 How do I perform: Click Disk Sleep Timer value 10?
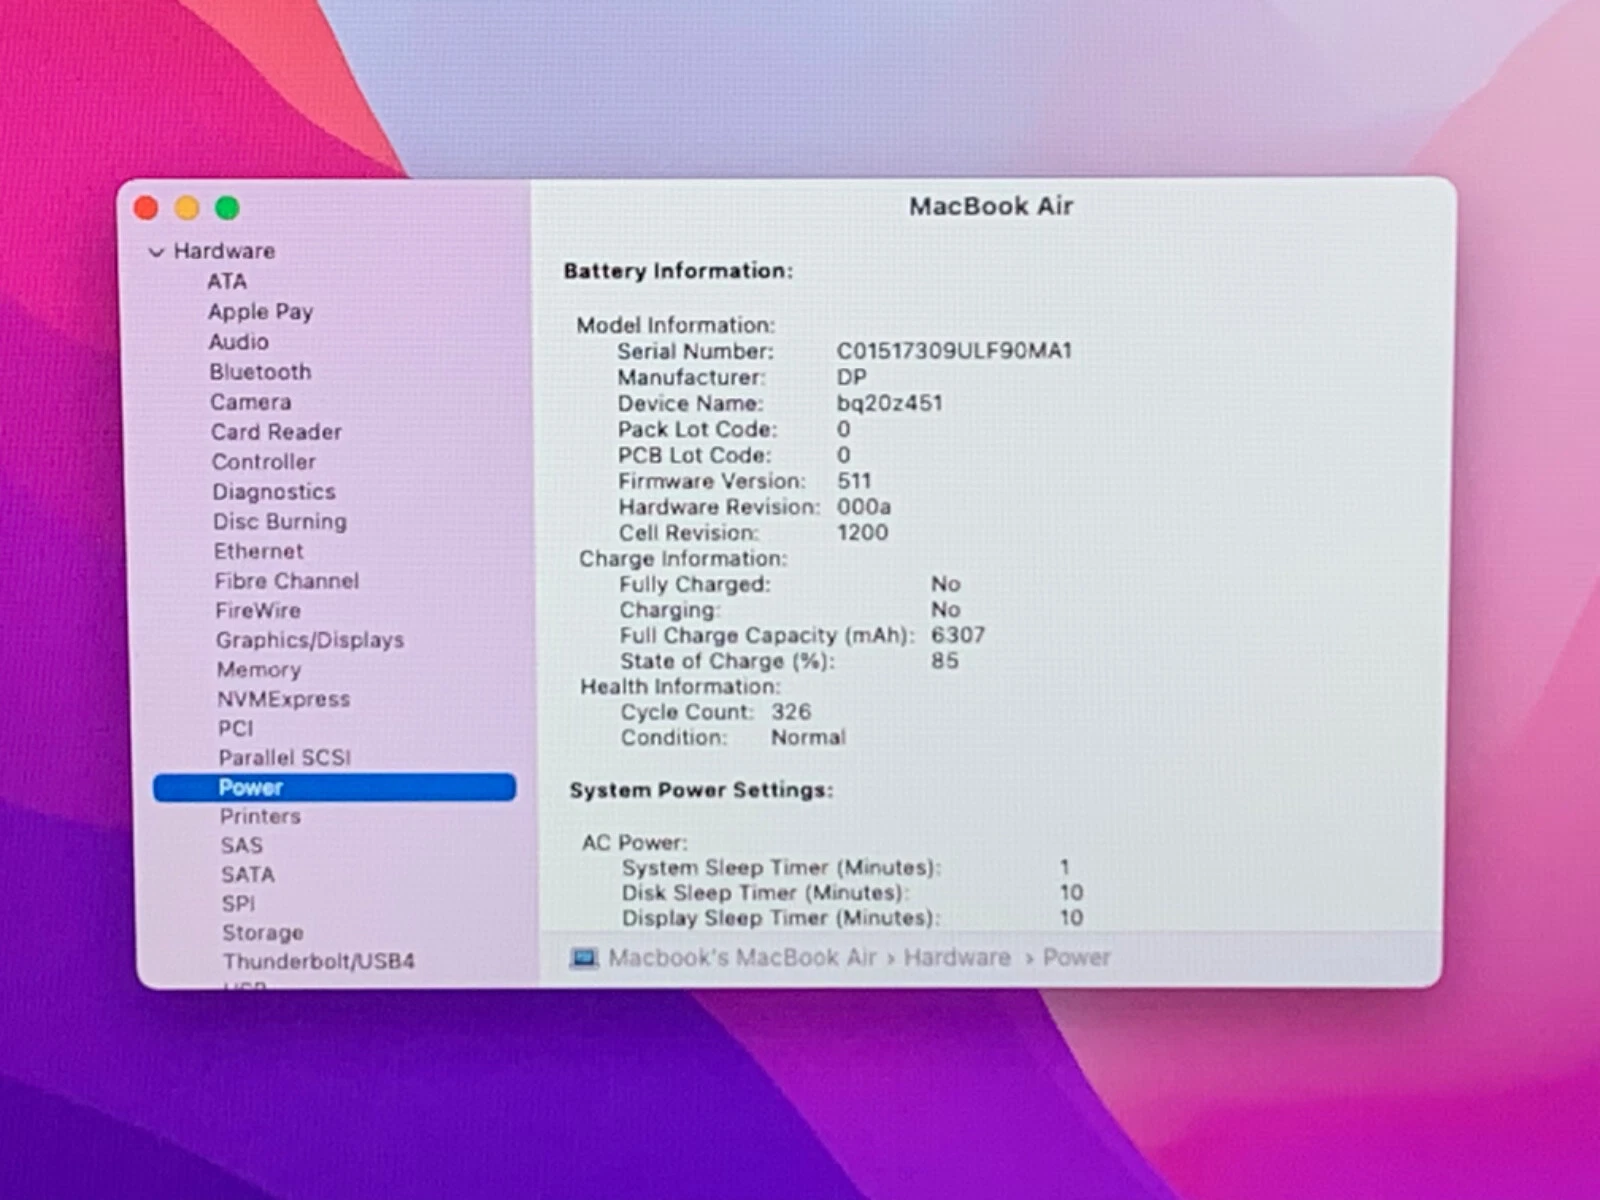1071,893
